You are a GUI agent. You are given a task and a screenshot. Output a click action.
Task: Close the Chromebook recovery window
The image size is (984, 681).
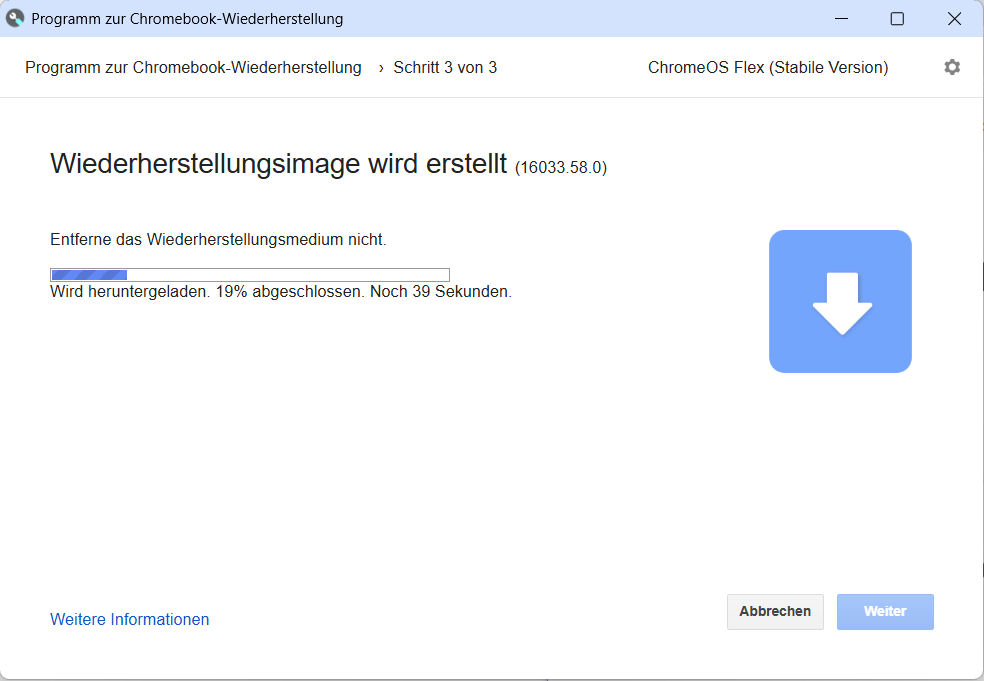955,19
